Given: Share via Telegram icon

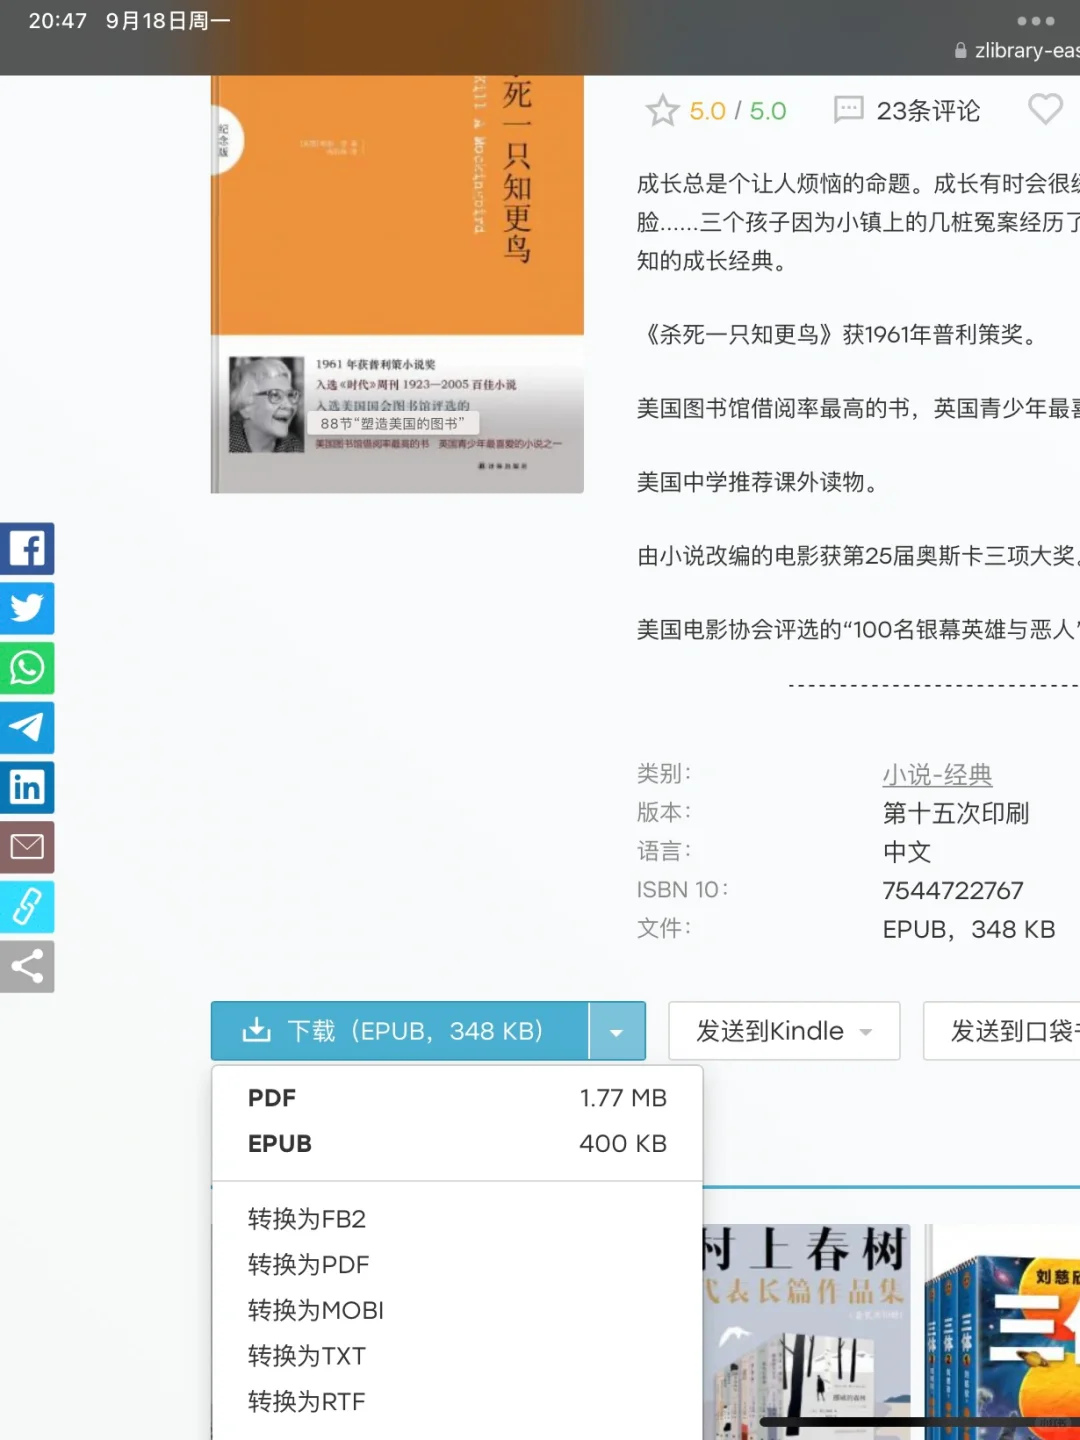Looking at the screenshot, I should (x=27, y=727).
